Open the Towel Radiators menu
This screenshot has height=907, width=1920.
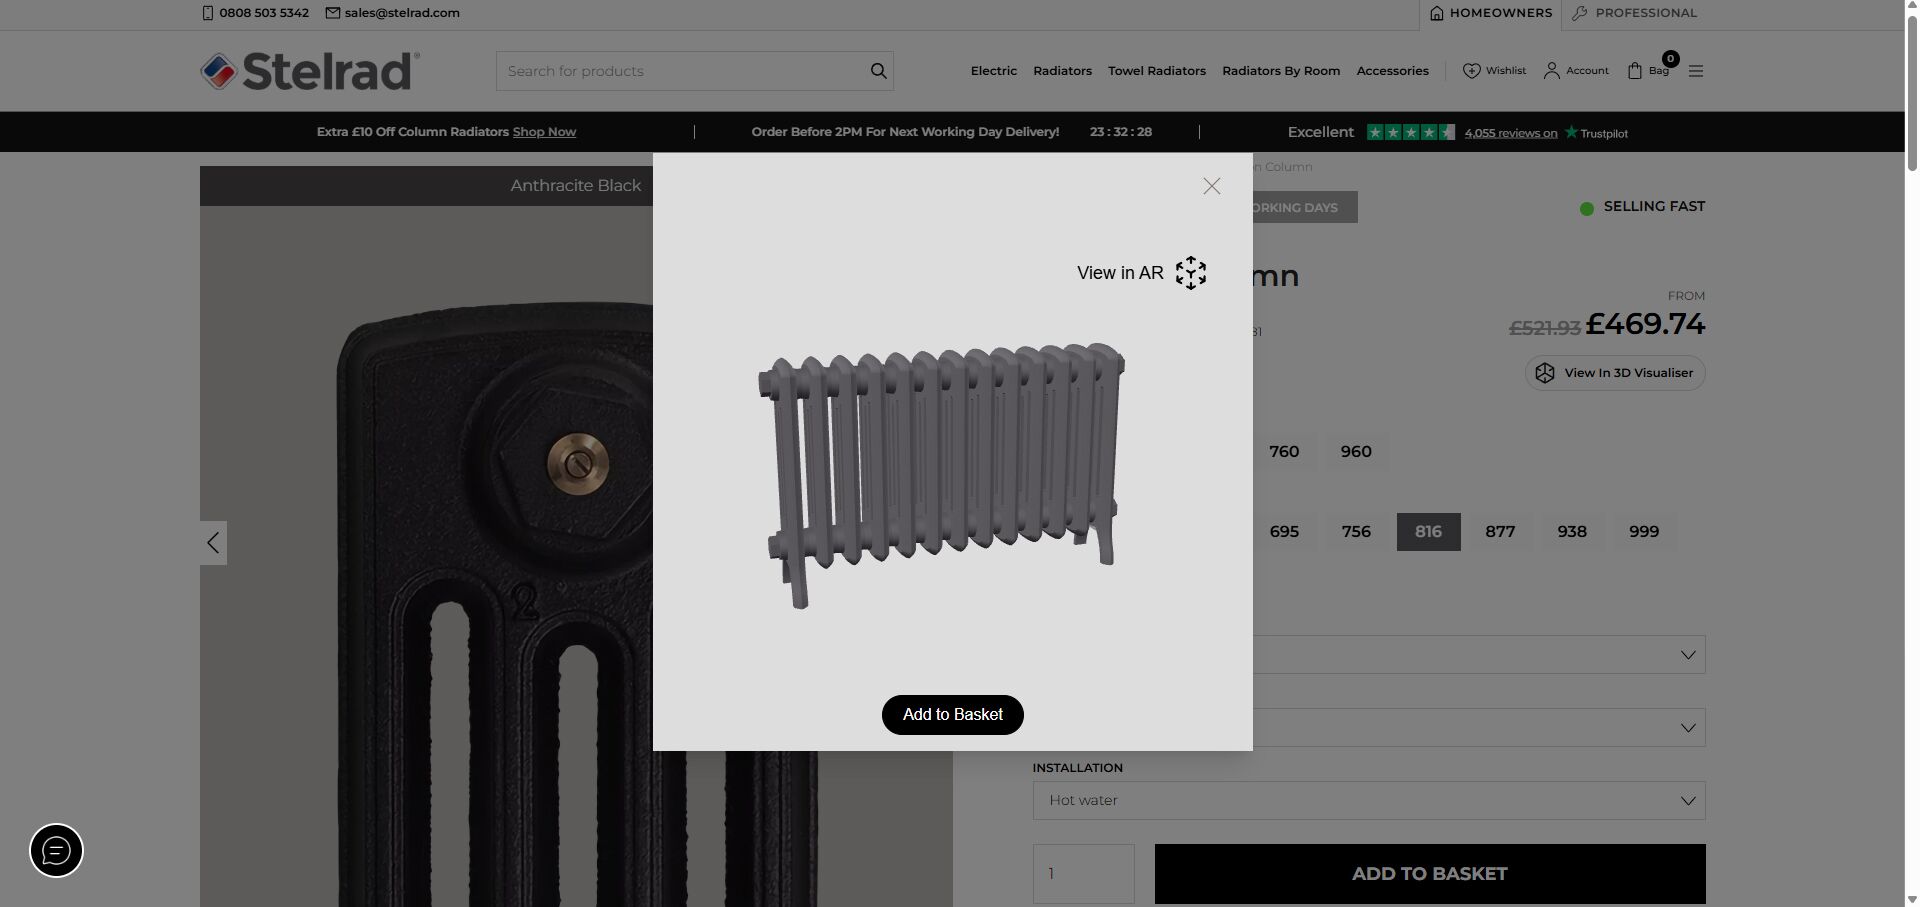(x=1156, y=71)
